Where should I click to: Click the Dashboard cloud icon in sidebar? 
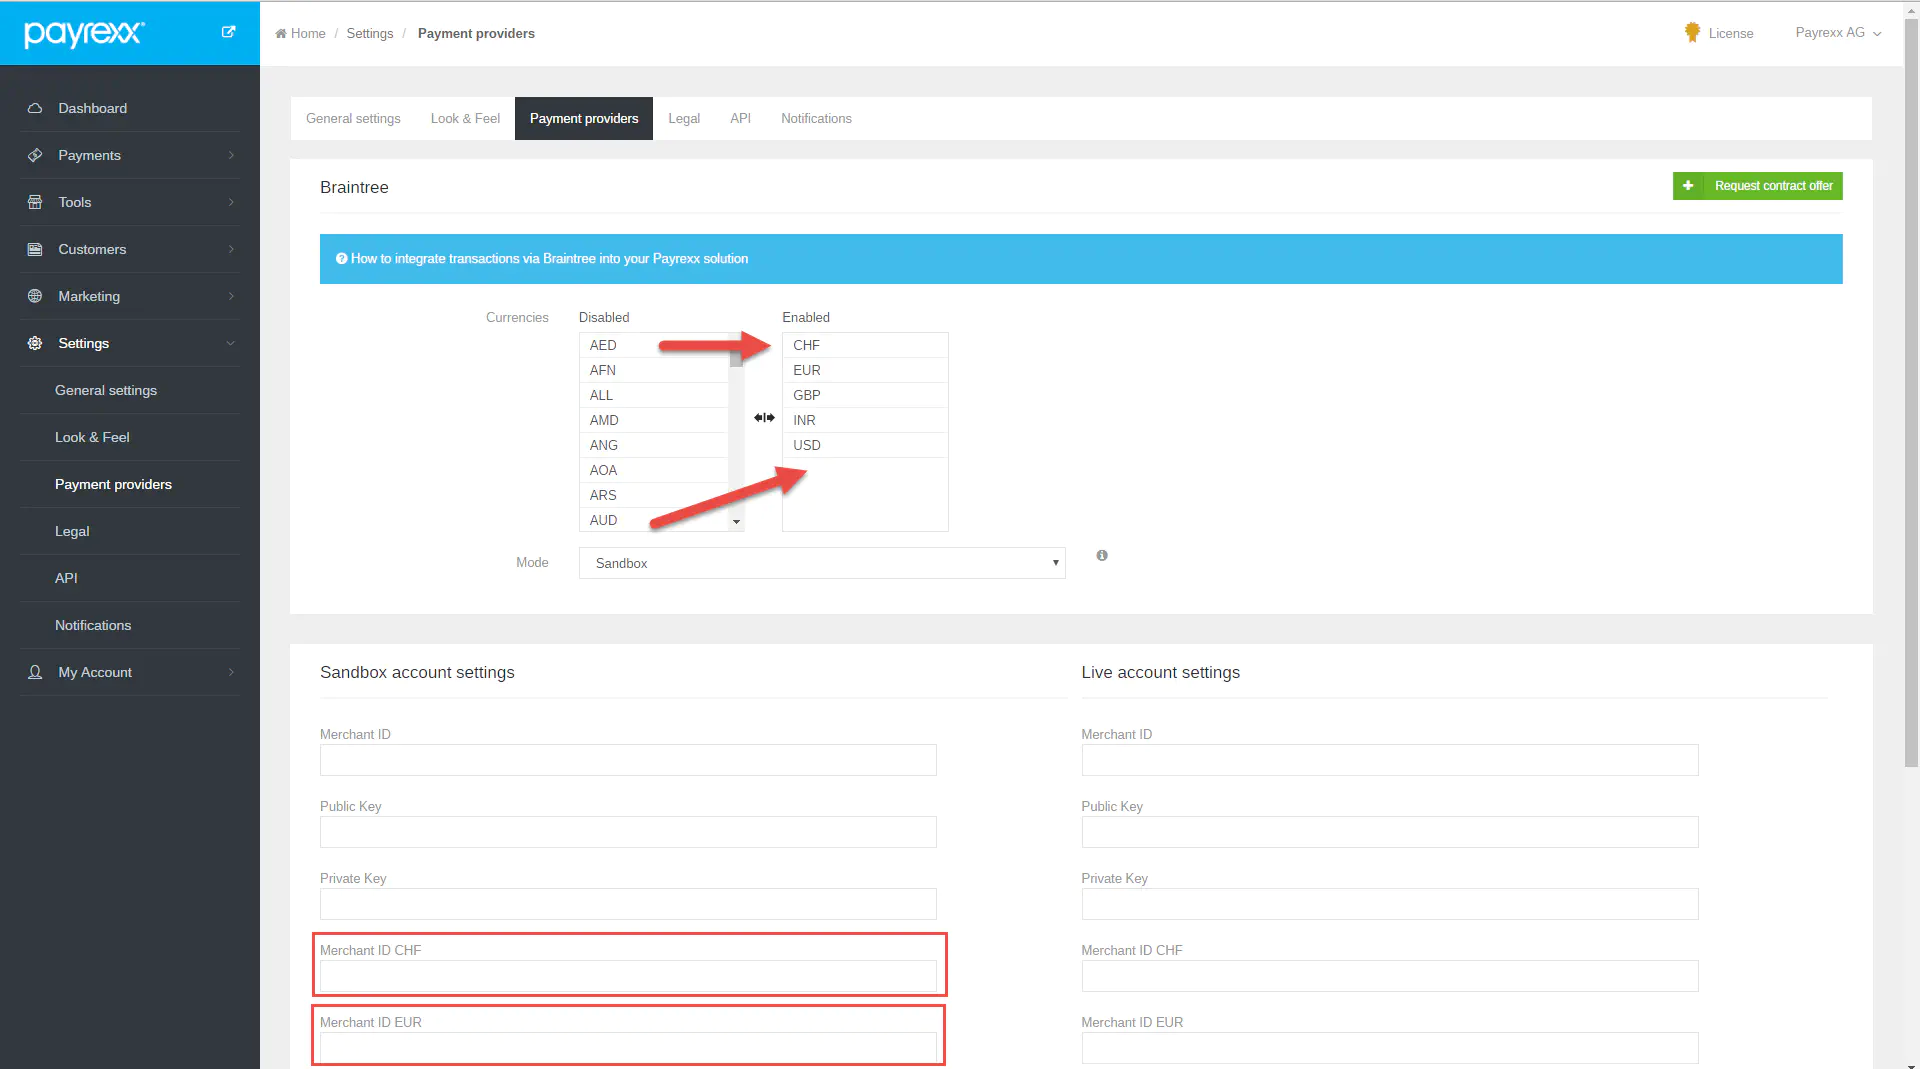click(35, 108)
